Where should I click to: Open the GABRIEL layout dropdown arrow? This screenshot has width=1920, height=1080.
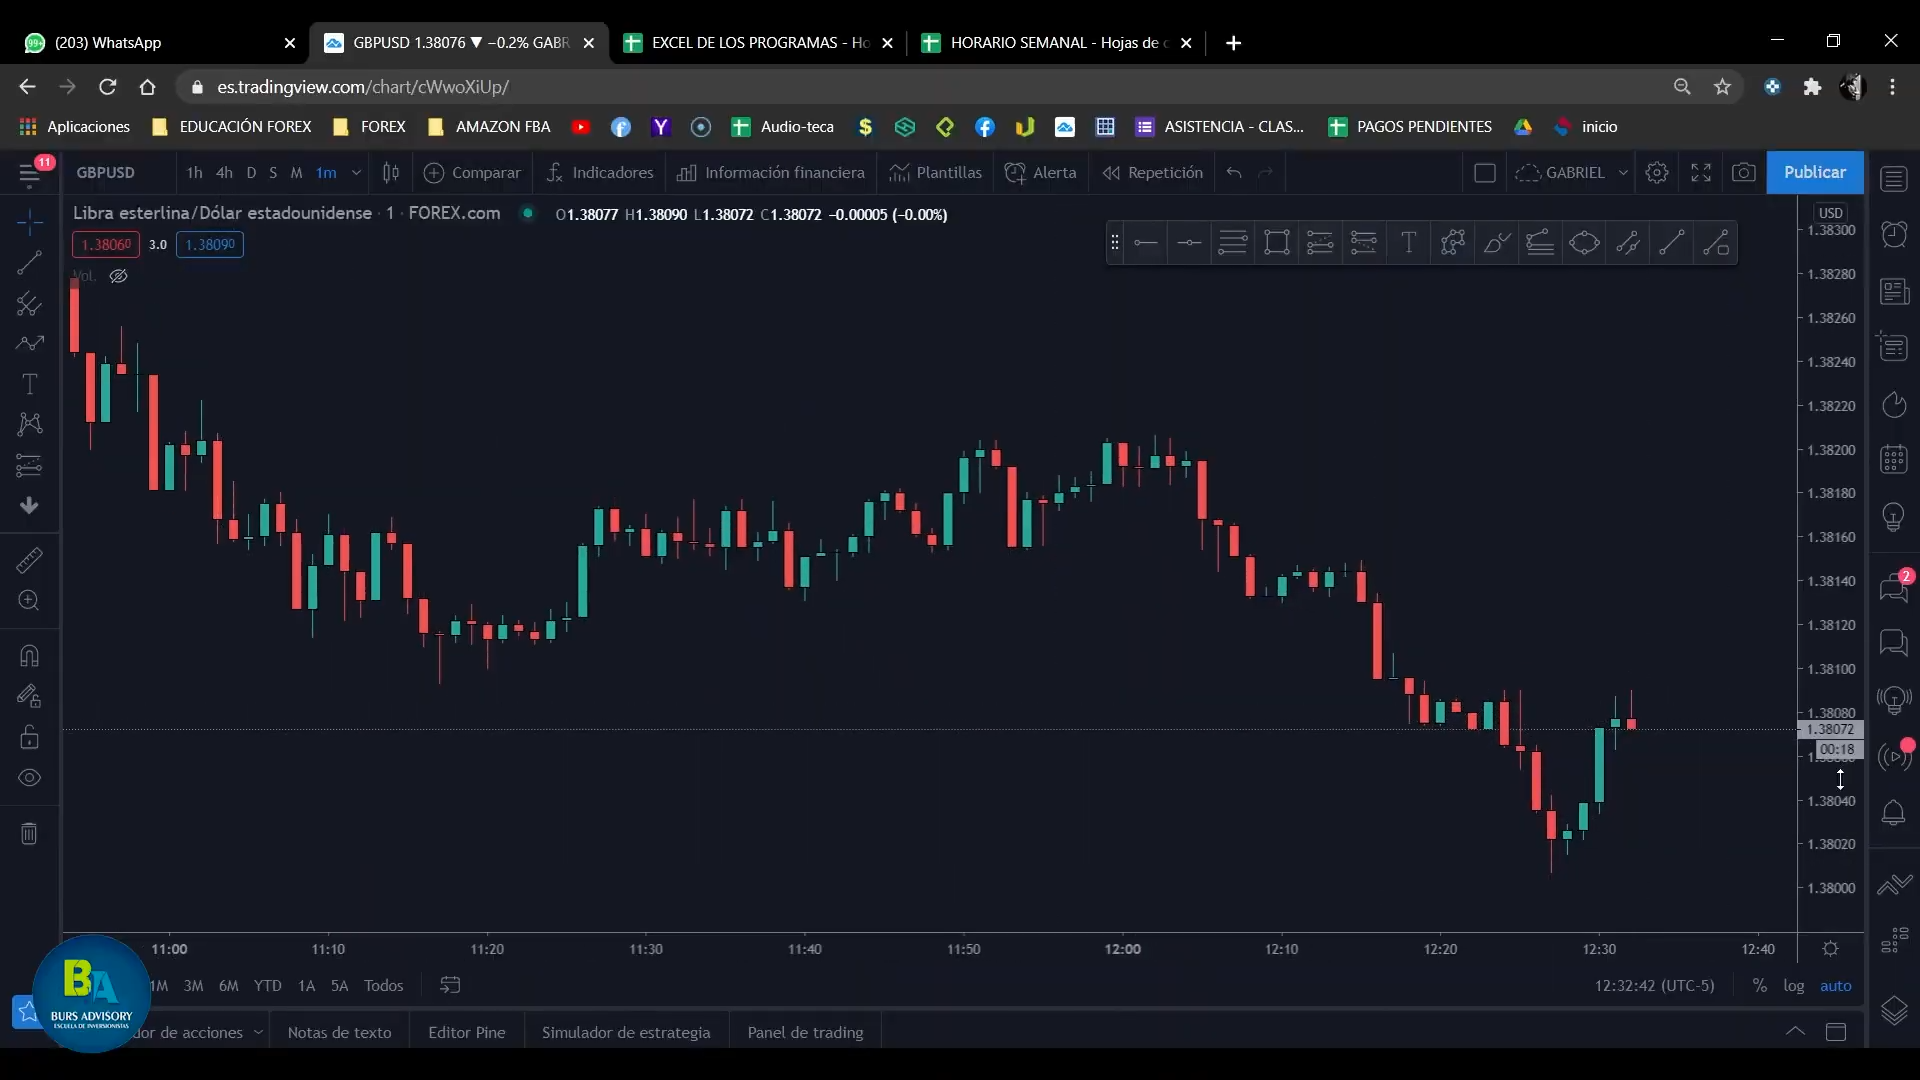(1623, 172)
